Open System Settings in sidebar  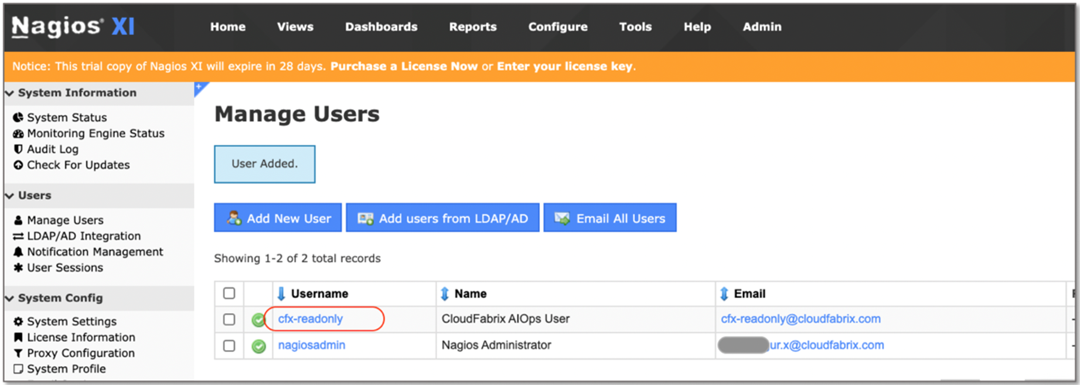coord(72,322)
